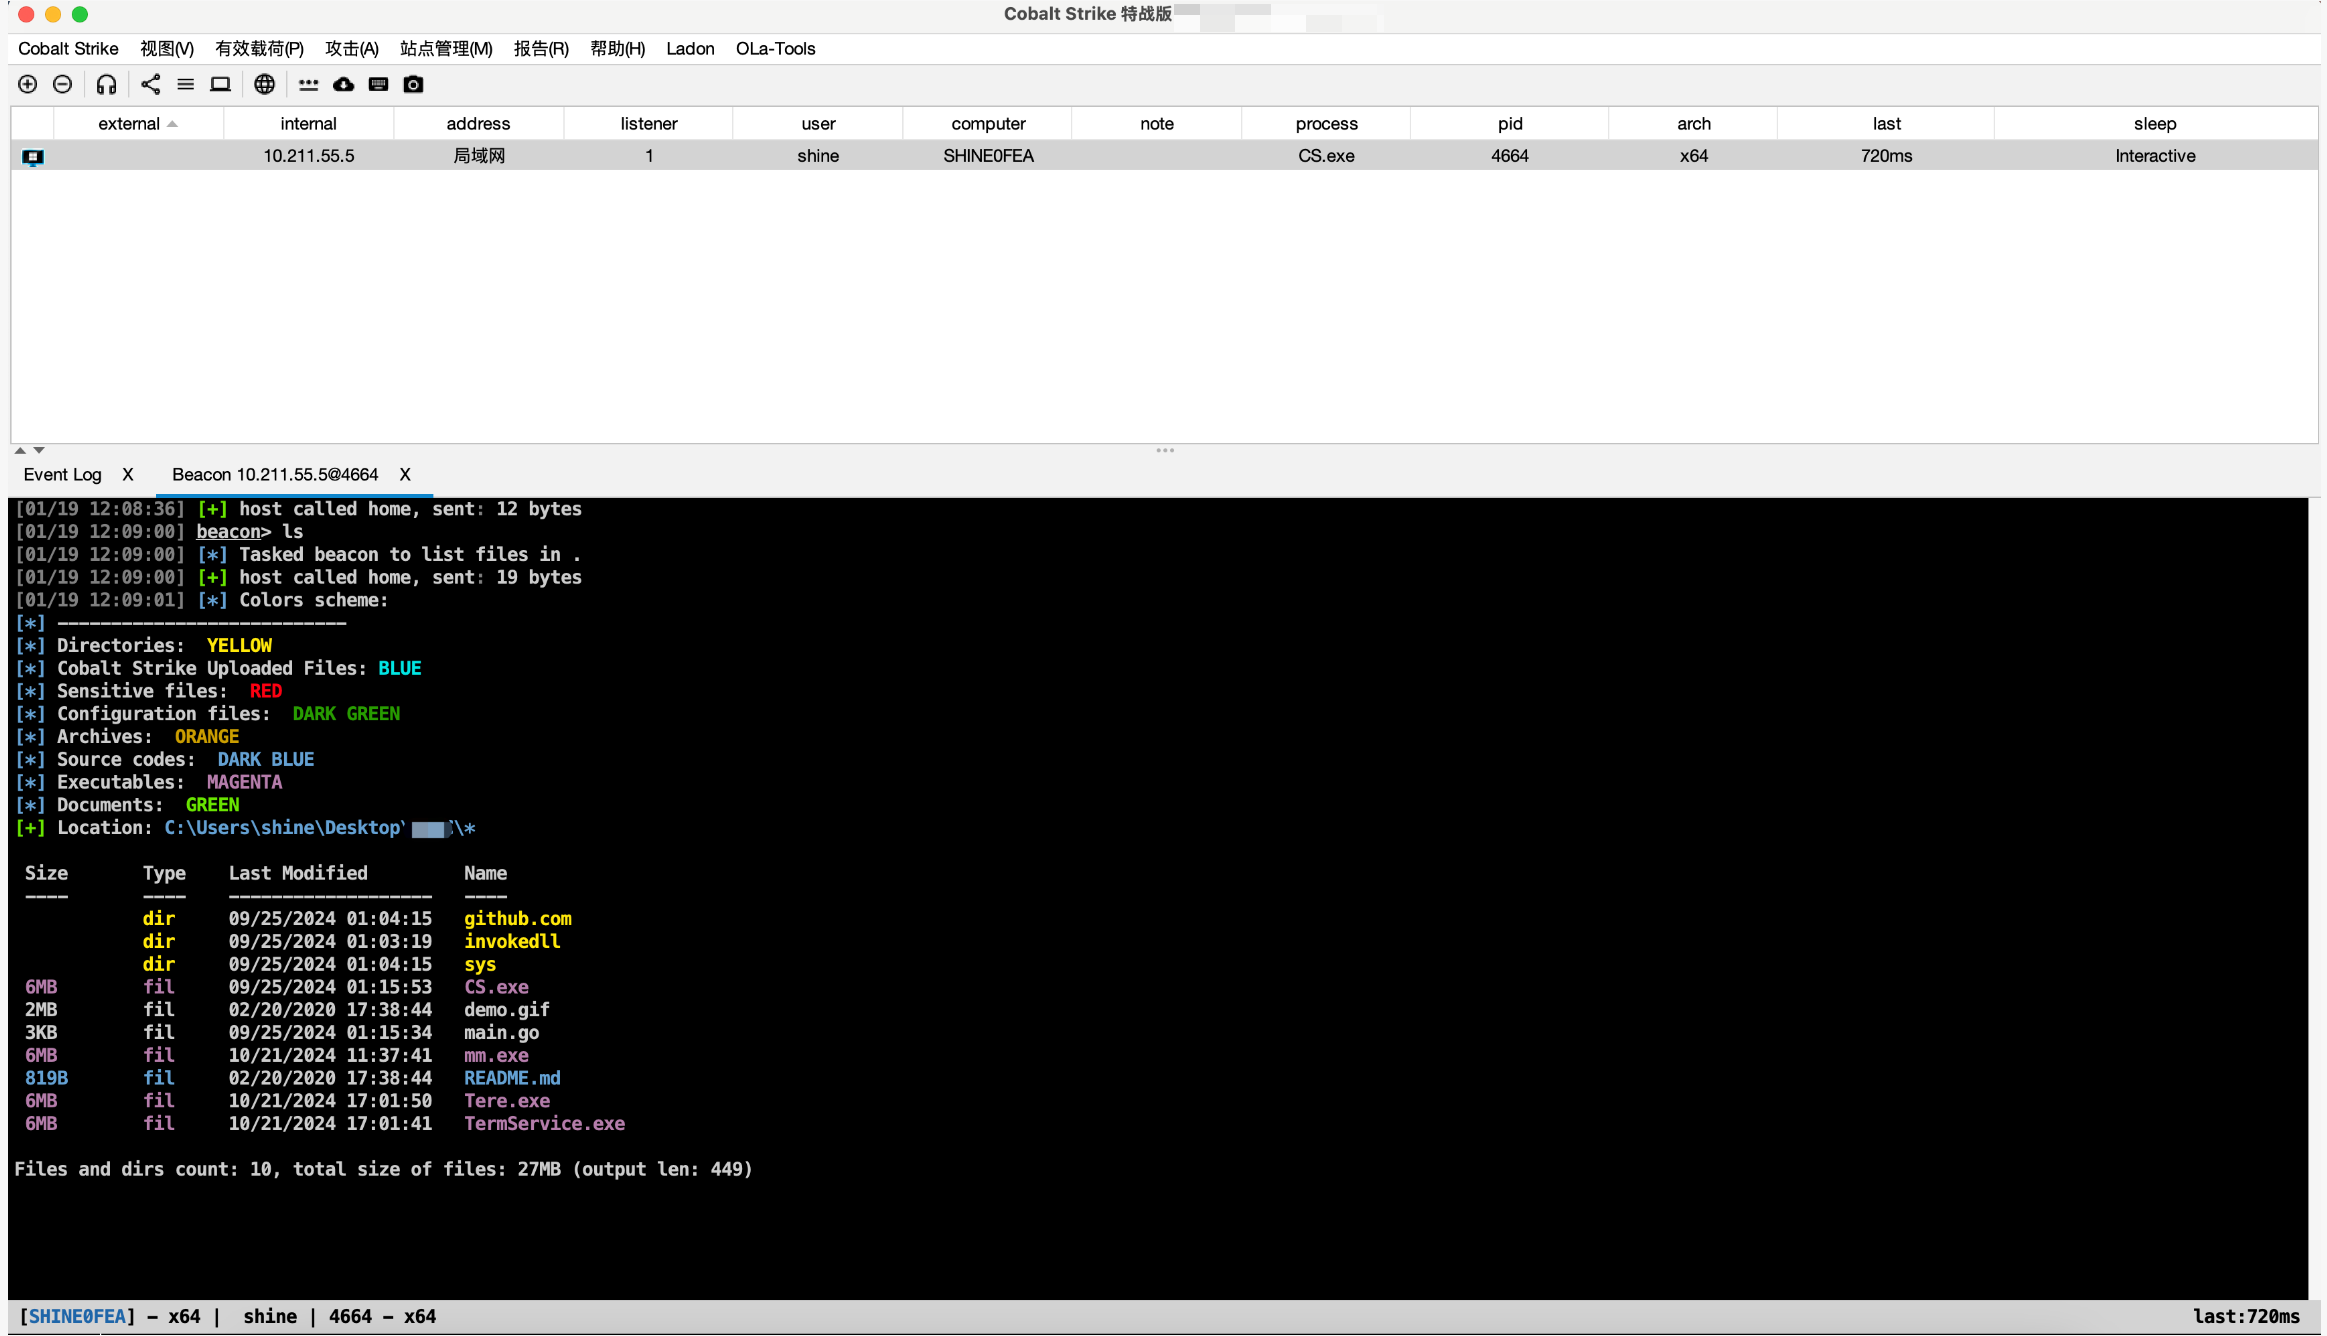
Task: Sort sessions by internal column header
Action: point(308,124)
